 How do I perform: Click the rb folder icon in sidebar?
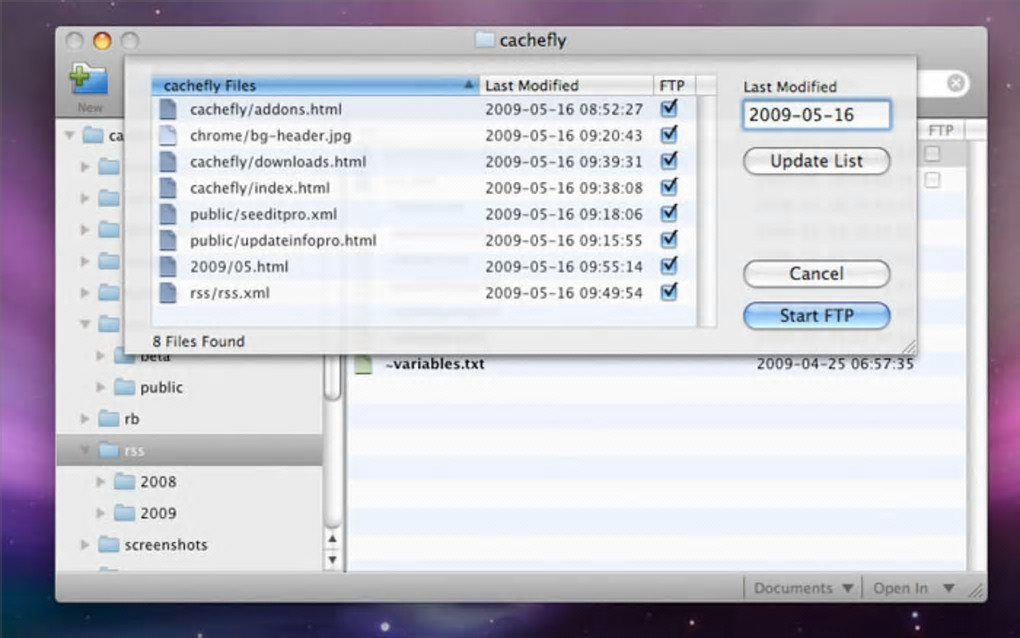coord(109,419)
